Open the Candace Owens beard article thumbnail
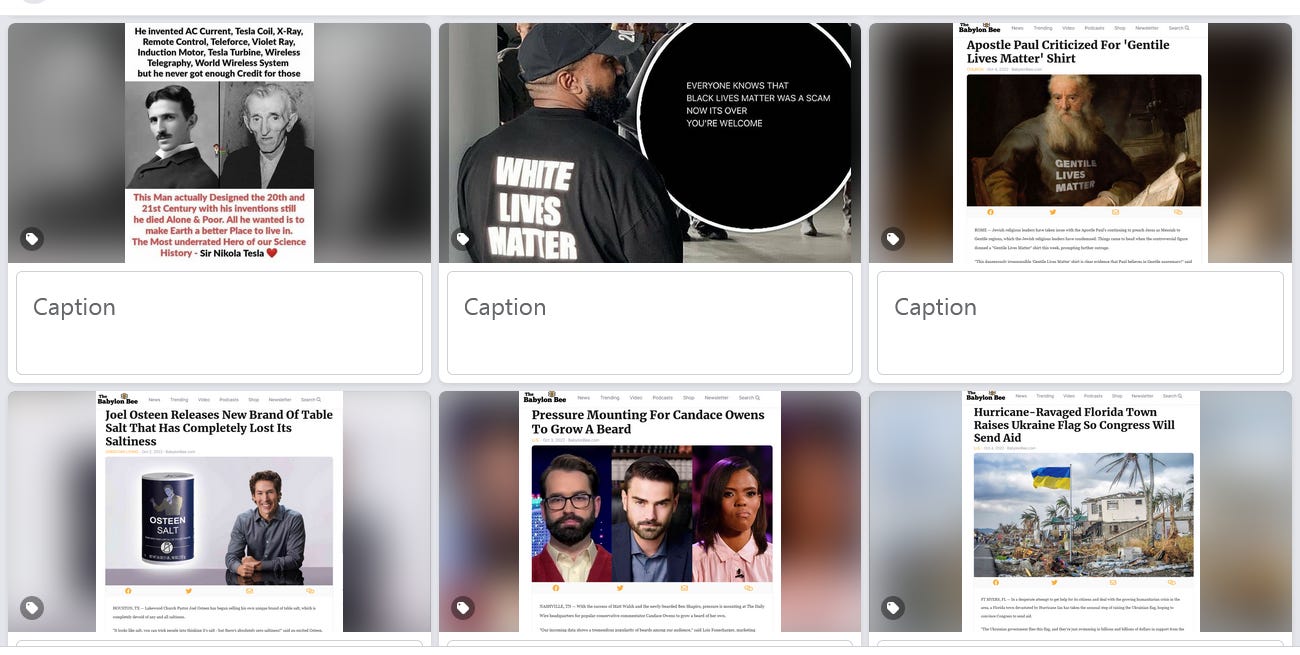The height and width of the screenshot is (655, 1300). 650,511
